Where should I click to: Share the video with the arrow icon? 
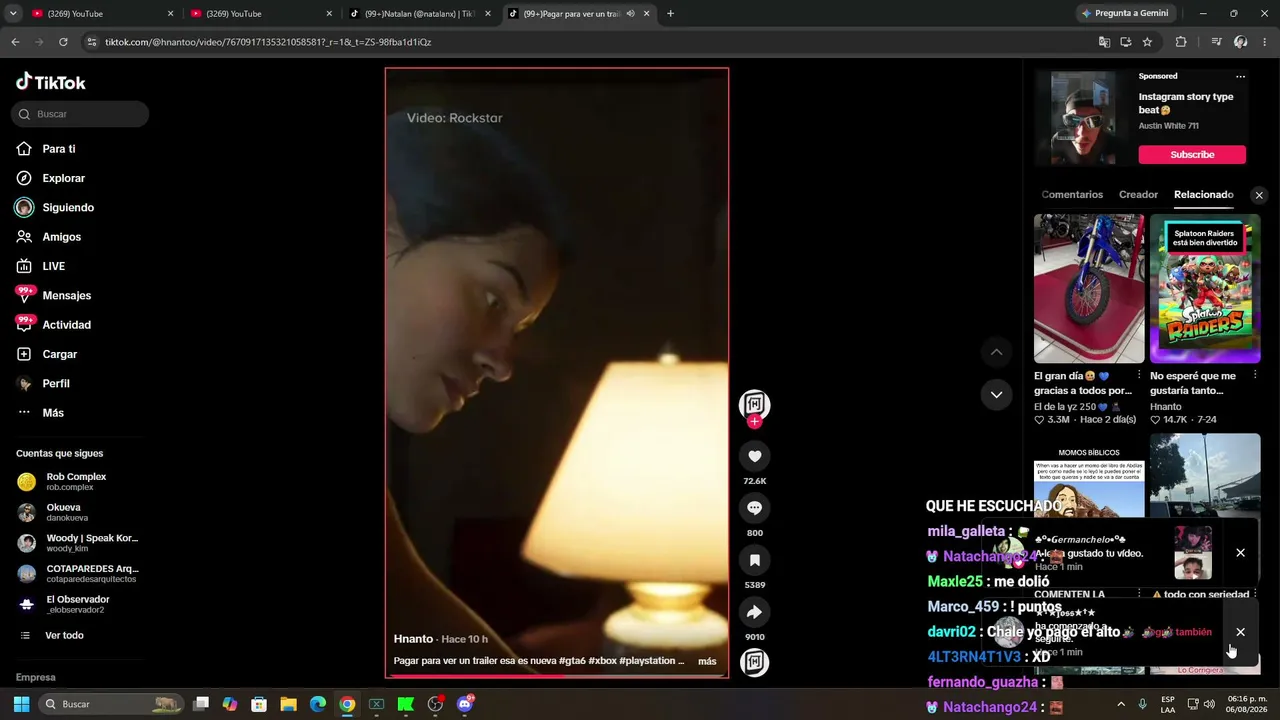coord(755,612)
